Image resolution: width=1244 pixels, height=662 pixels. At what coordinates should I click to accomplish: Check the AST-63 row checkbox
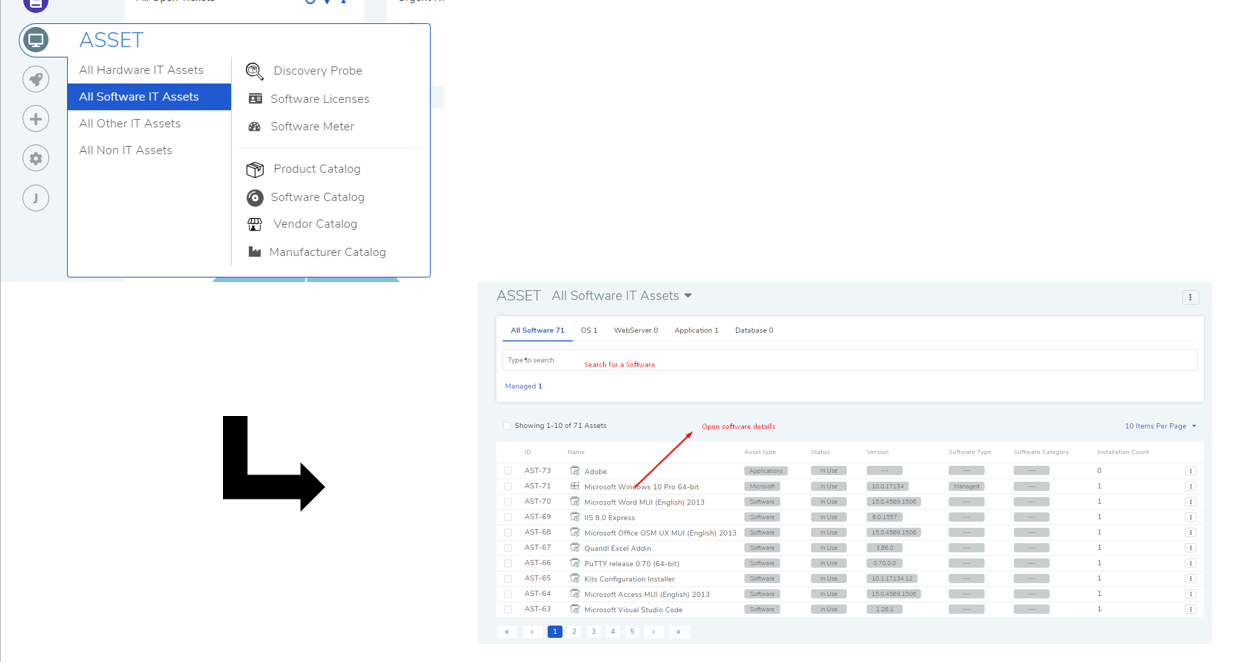tap(508, 609)
